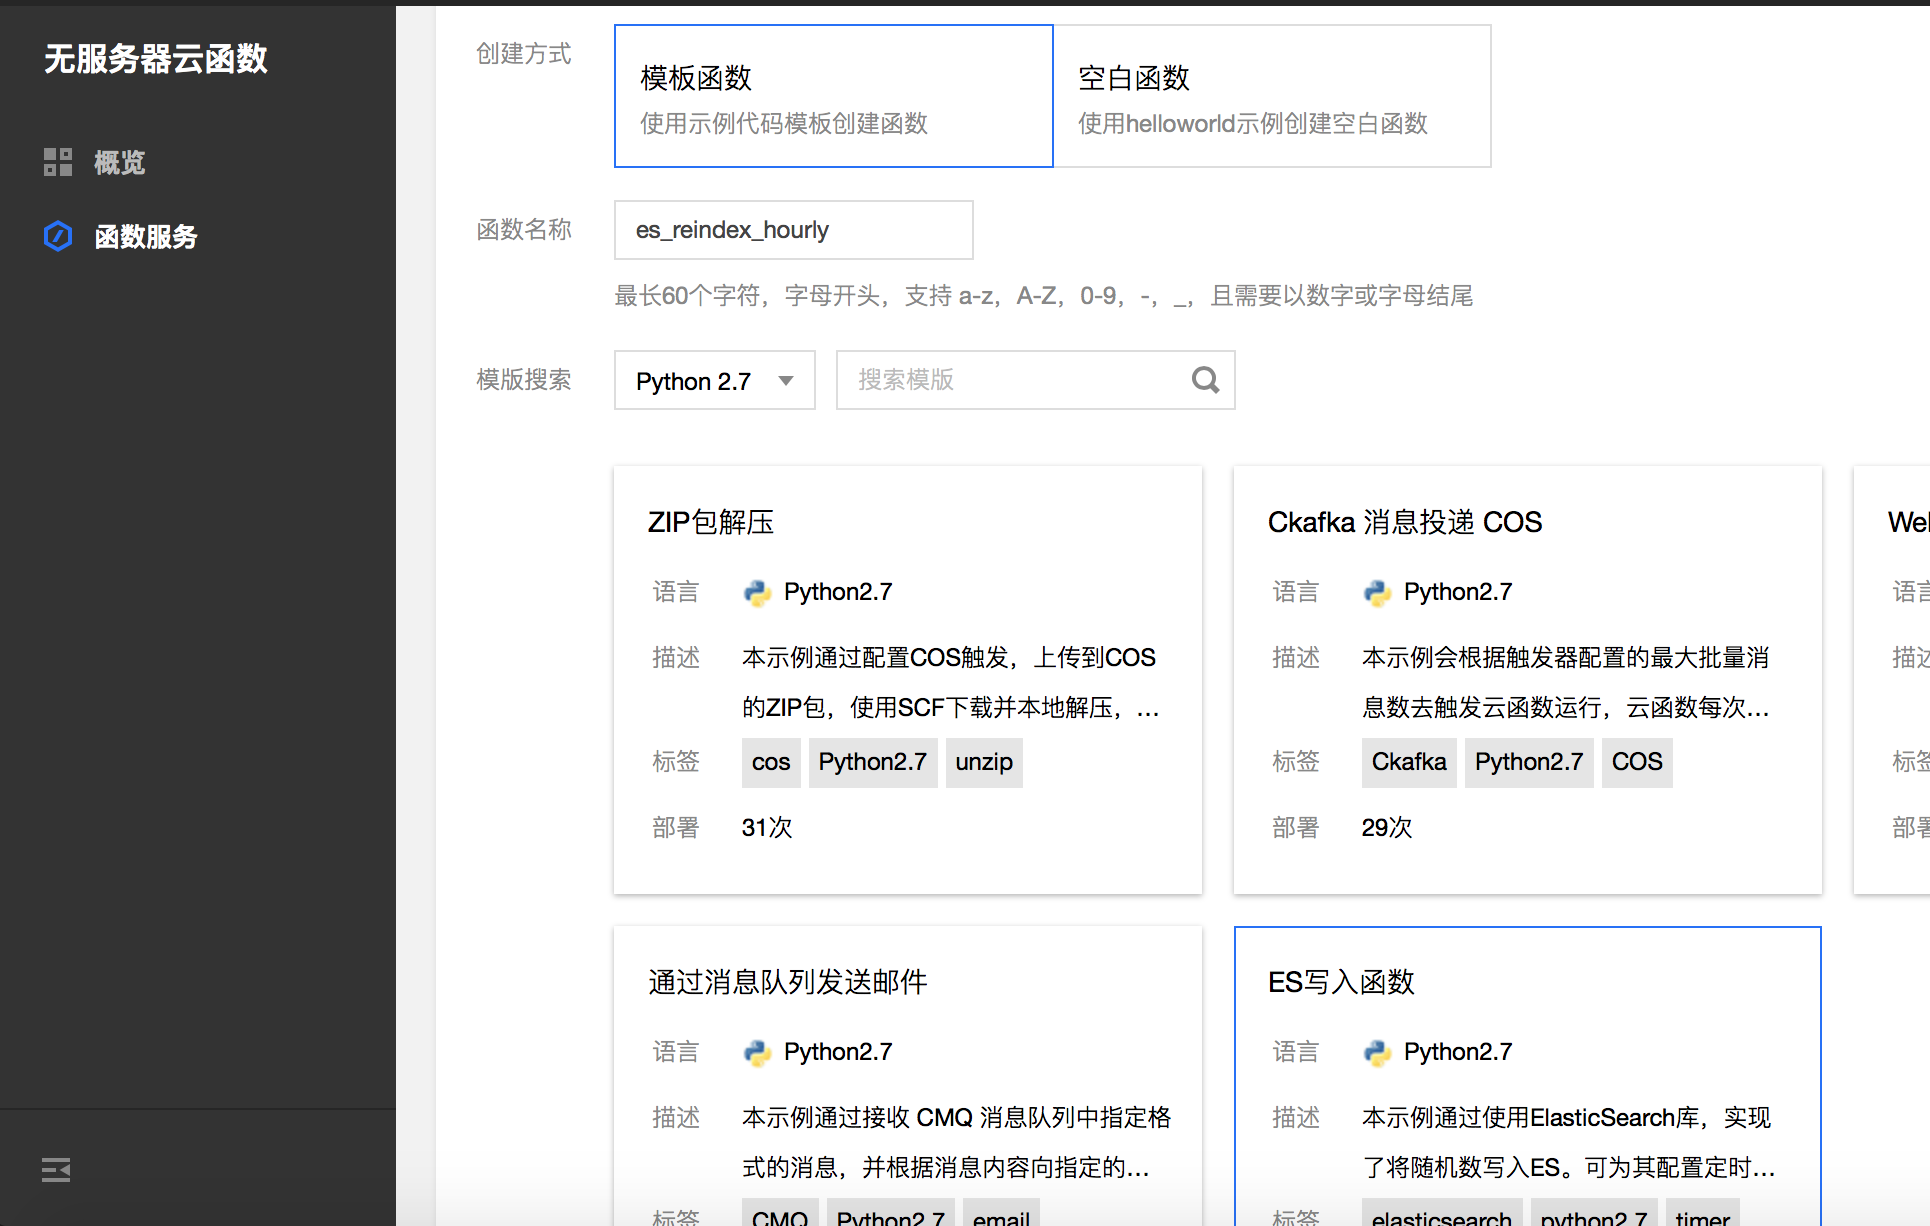Select 模板函数 creation method
Viewport: 1930px width, 1226px height.
pyautogui.click(x=833, y=96)
